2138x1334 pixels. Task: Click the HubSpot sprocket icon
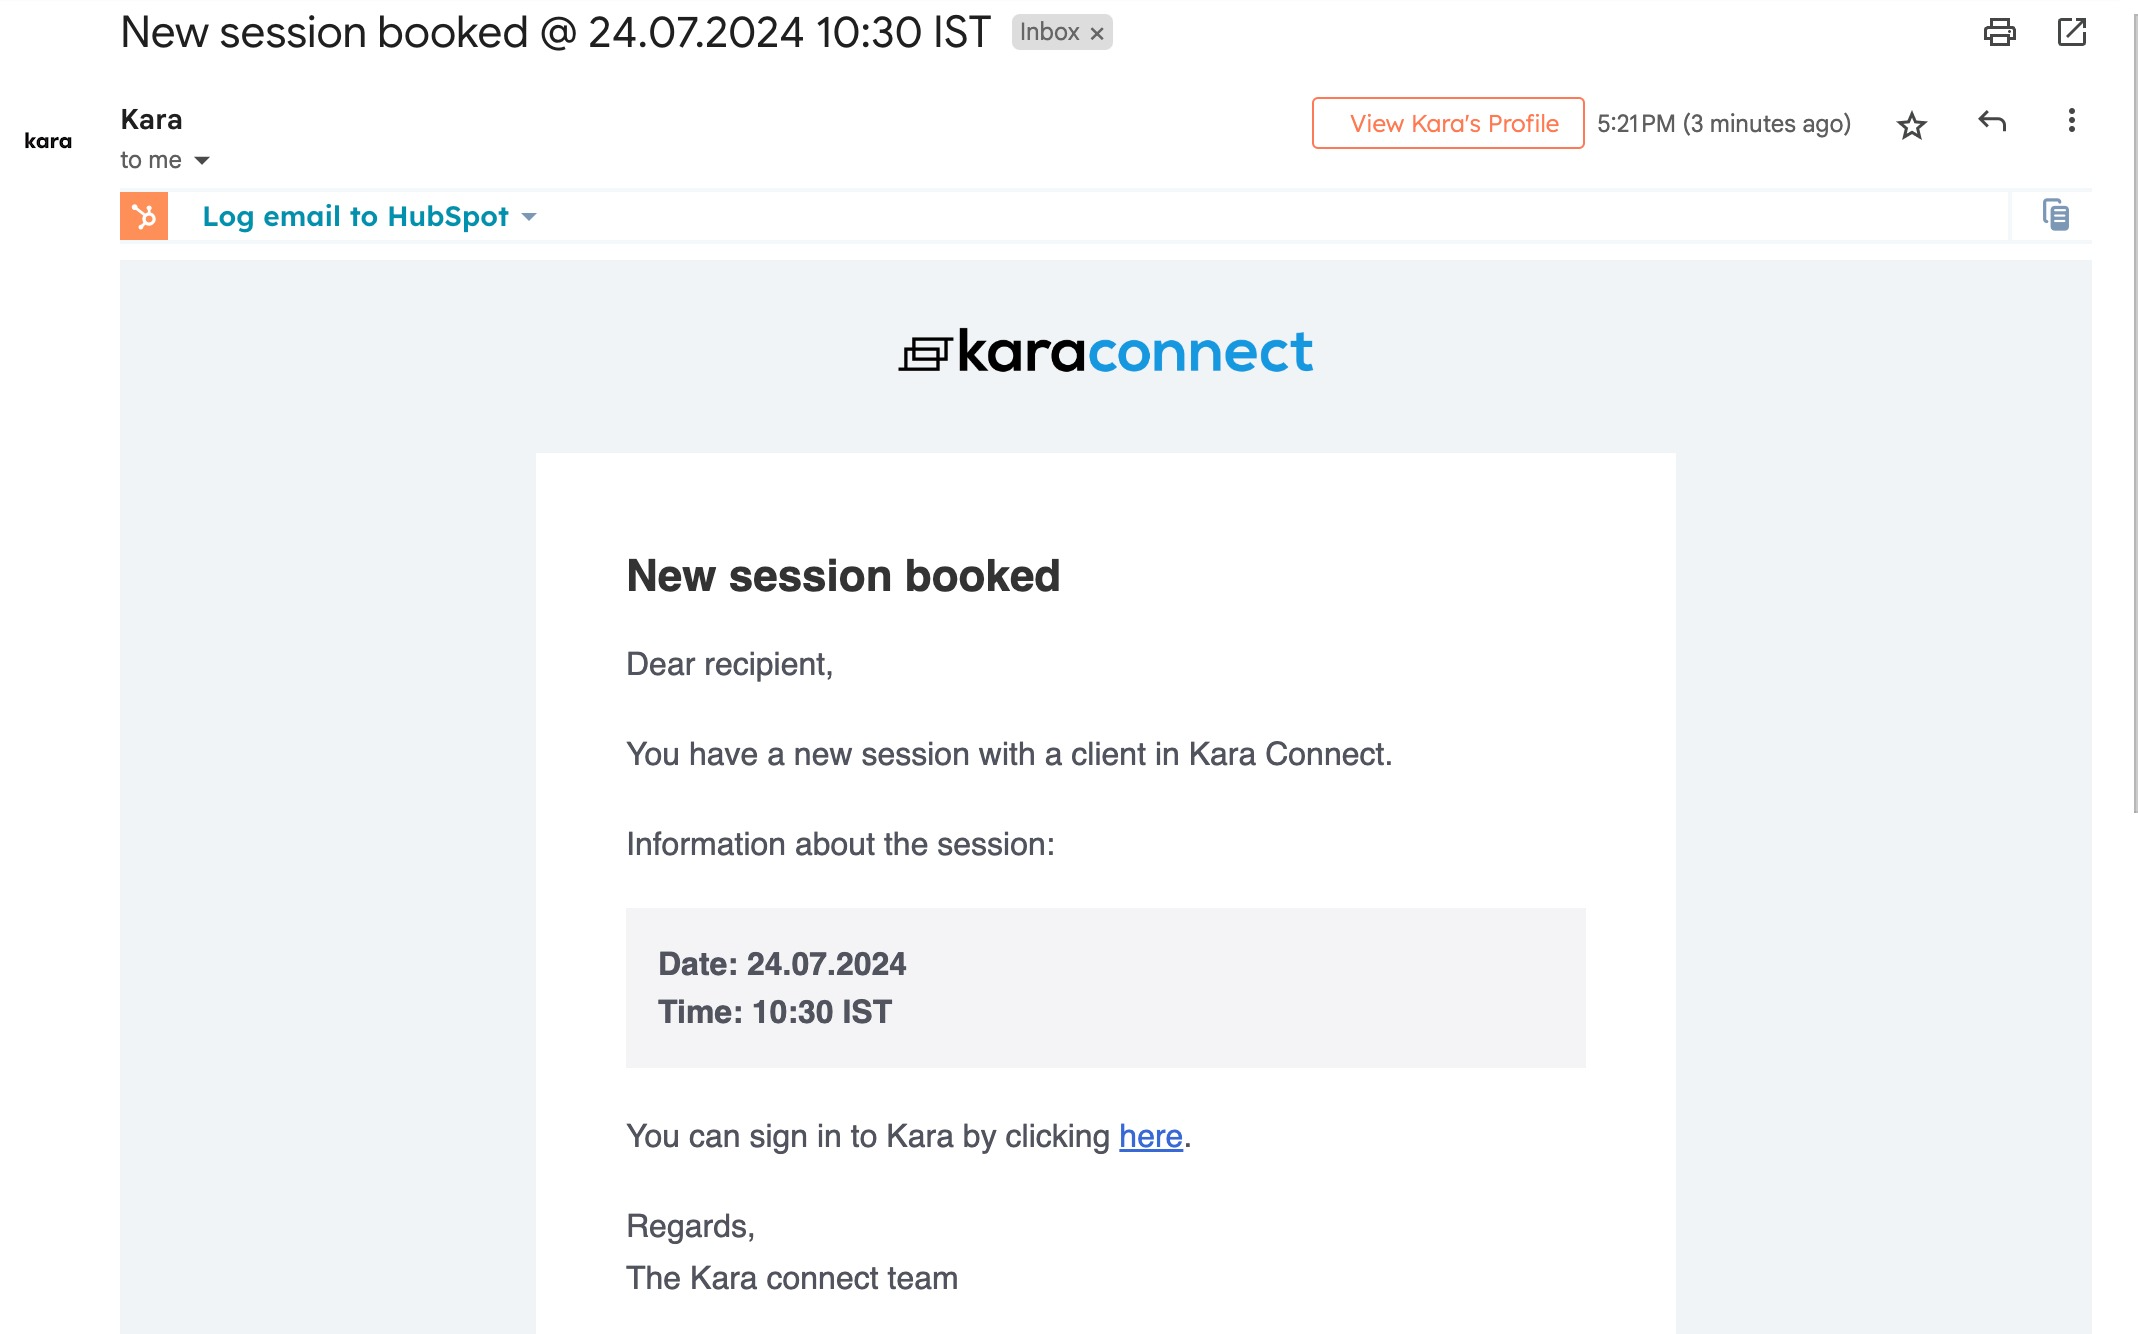pos(144,216)
